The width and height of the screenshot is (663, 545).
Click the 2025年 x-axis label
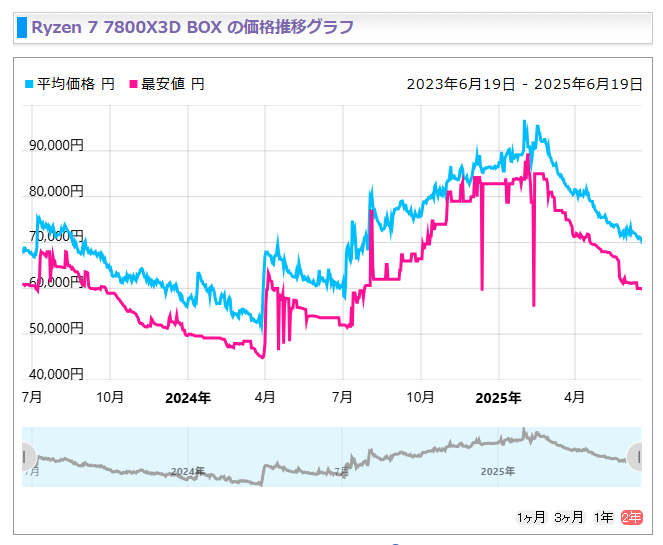click(x=498, y=398)
